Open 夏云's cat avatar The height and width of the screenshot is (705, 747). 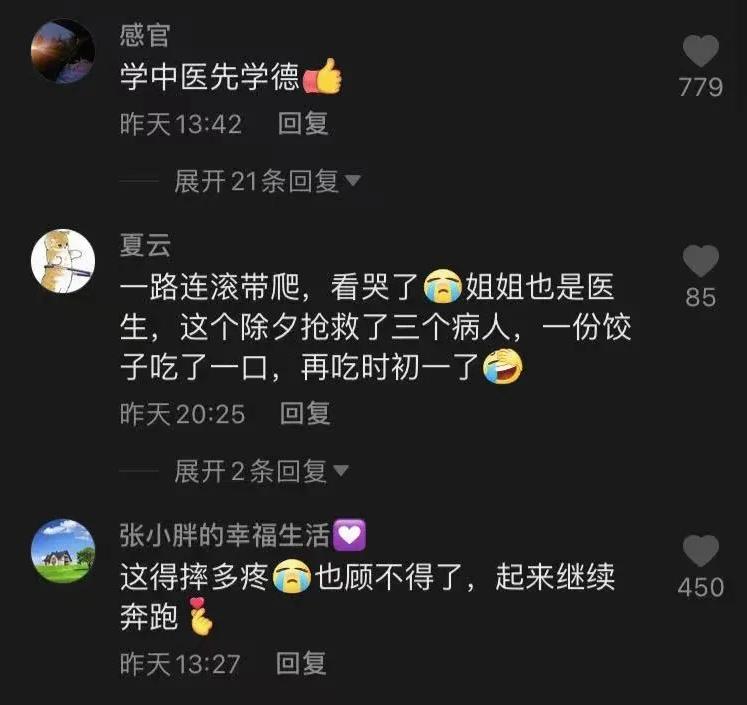(x=63, y=261)
